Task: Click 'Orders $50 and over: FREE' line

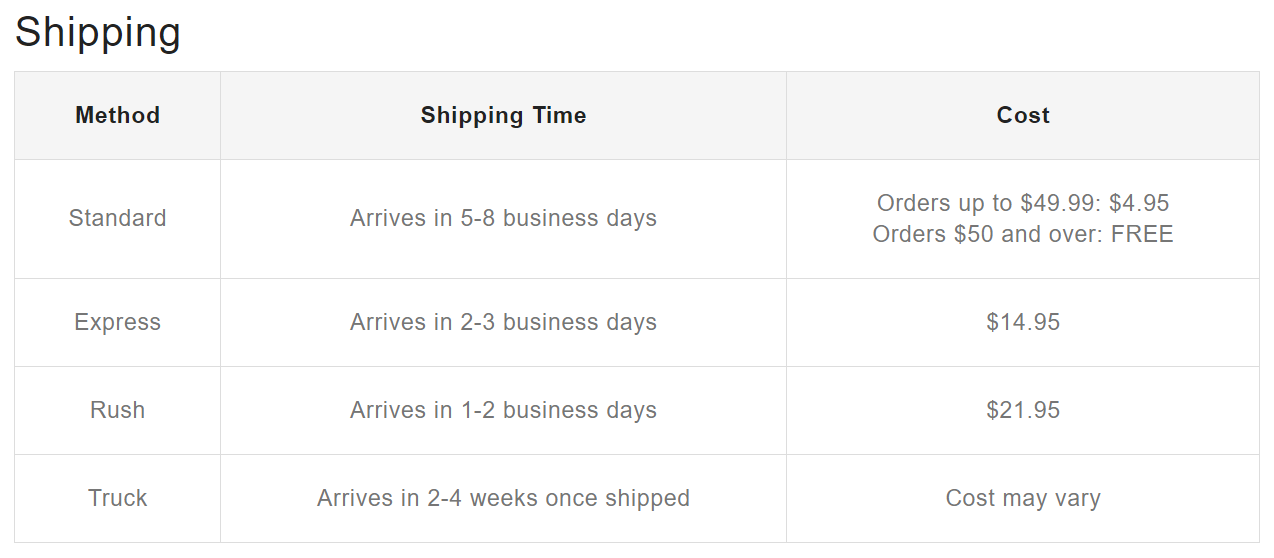Action: point(1022,234)
